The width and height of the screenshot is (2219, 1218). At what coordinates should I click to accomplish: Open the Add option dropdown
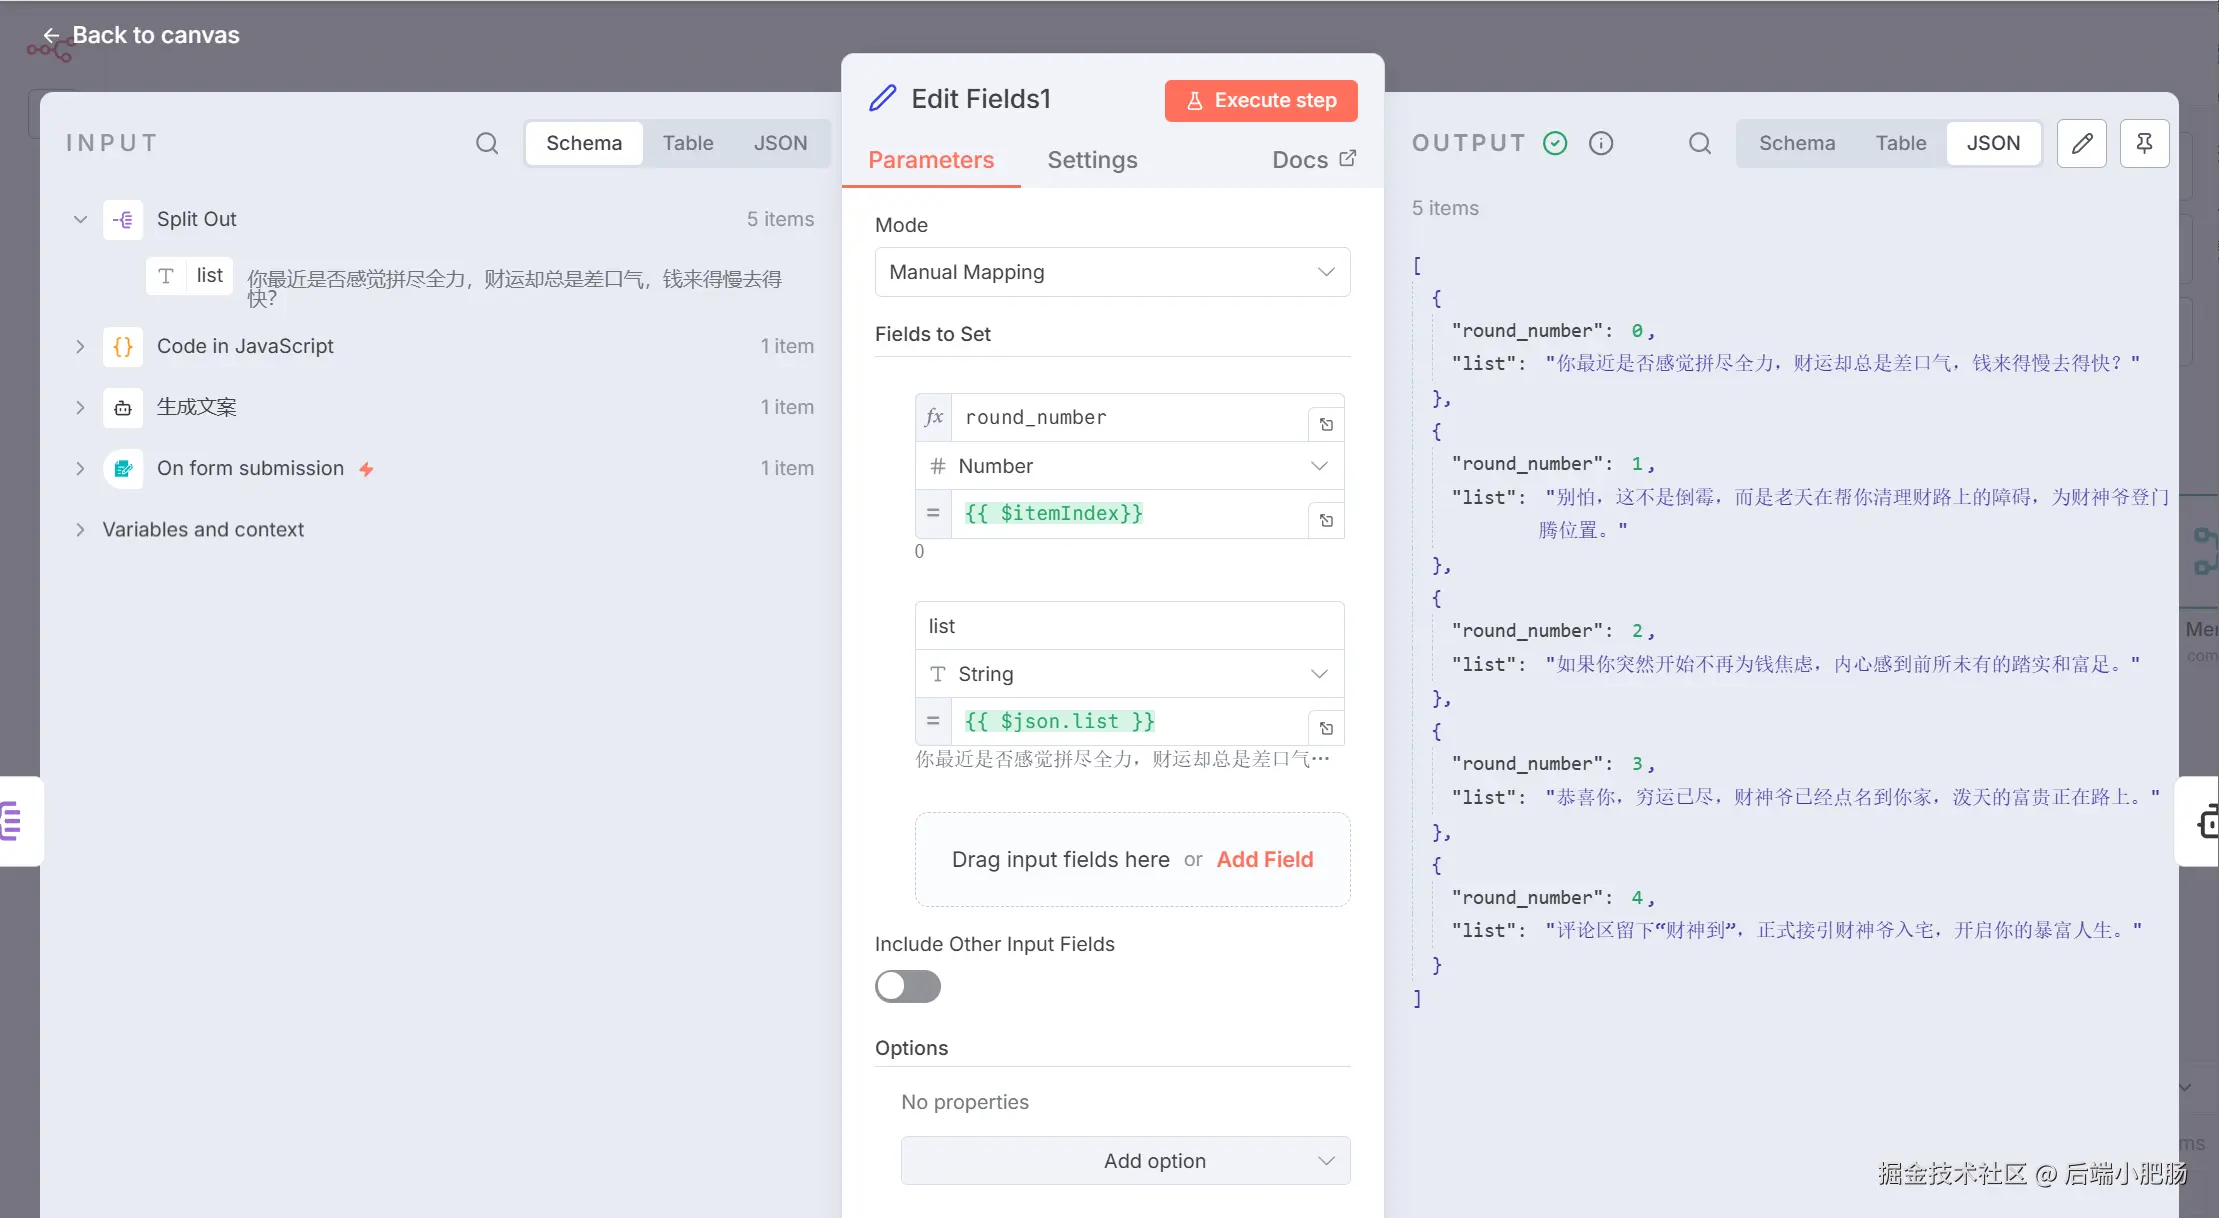click(x=1125, y=1161)
